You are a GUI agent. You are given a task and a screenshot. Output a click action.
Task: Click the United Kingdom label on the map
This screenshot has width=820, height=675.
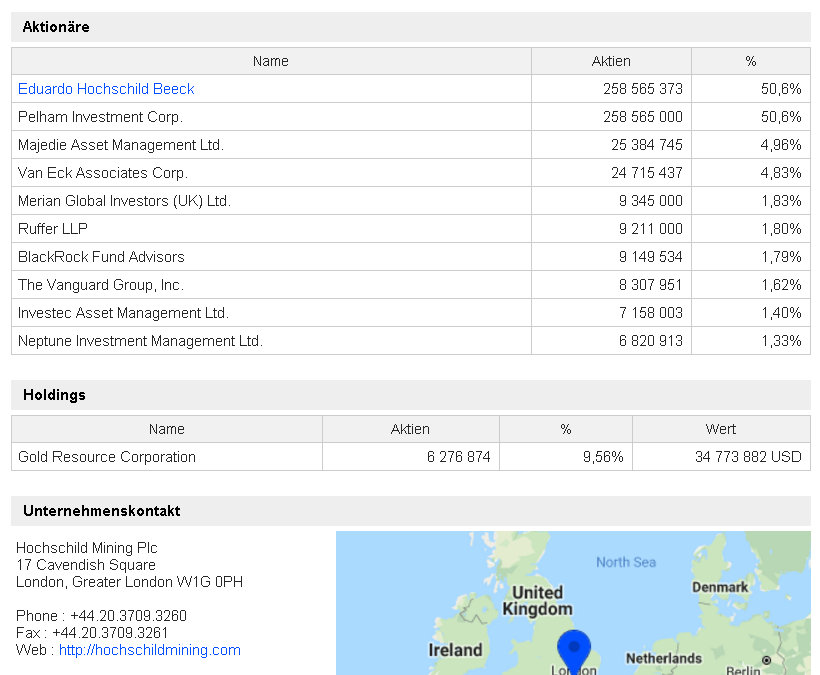pyautogui.click(x=538, y=600)
